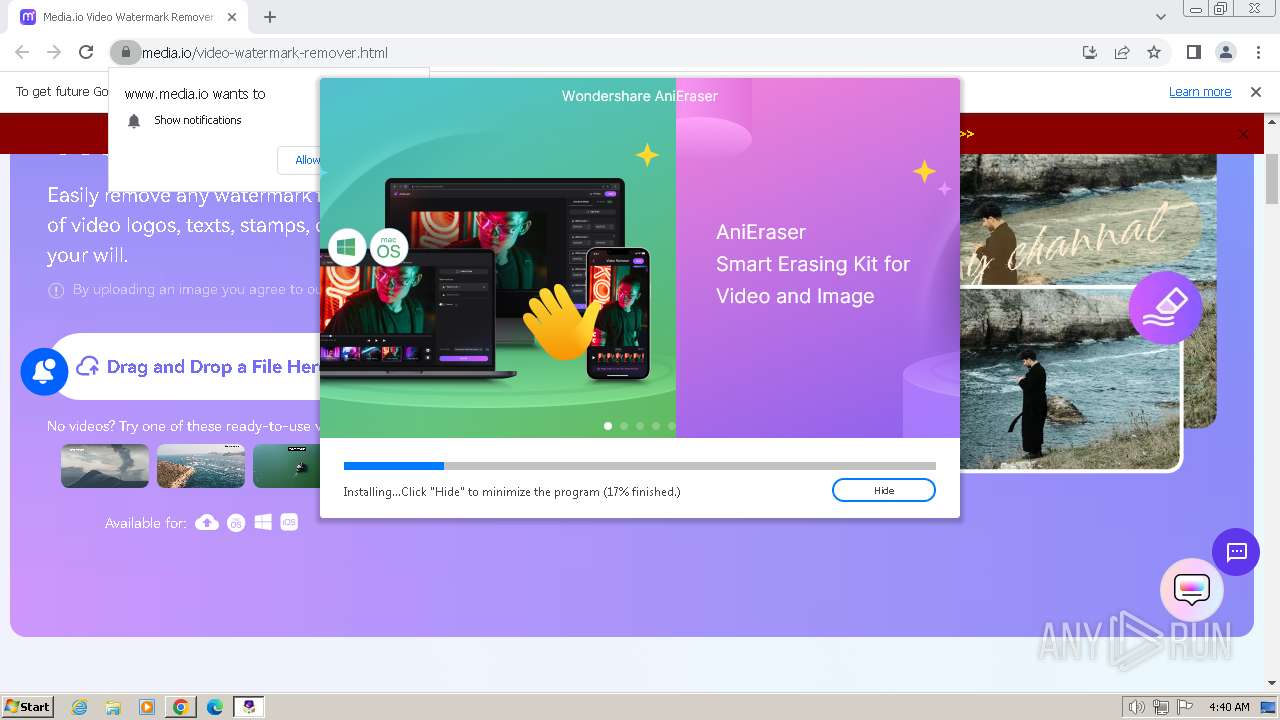Image resolution: width=1280 pixels, height=720 pixels.
Task: Go back with browser back arrow
Action: [22, 52]
